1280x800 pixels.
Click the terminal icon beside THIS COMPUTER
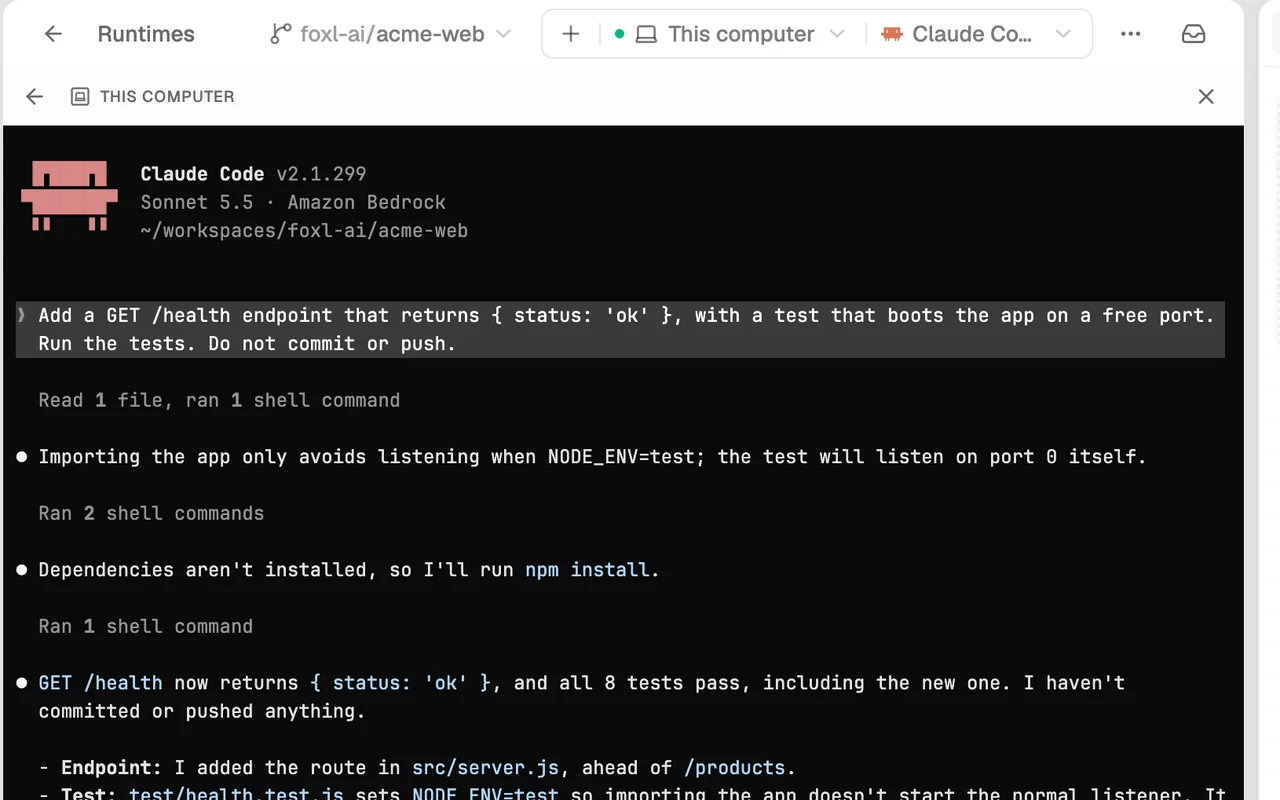pyautogui.click(x=80, y=97)
